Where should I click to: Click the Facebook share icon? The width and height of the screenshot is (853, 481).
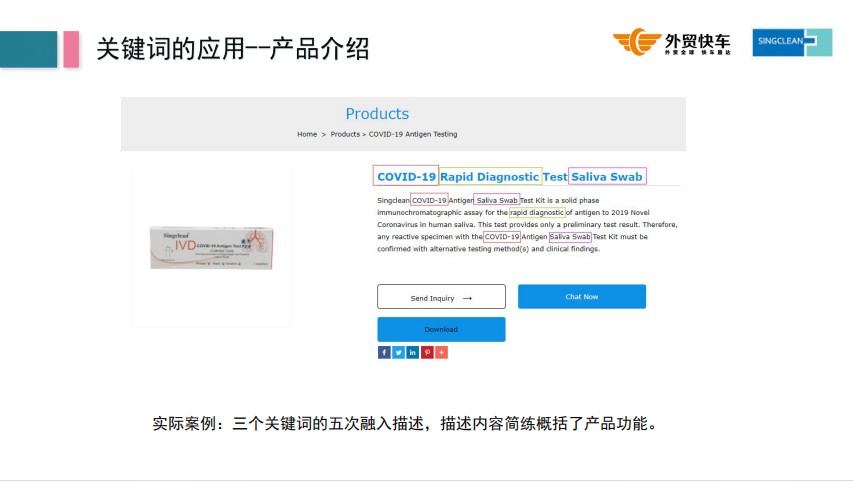click(x=384, y=353)
